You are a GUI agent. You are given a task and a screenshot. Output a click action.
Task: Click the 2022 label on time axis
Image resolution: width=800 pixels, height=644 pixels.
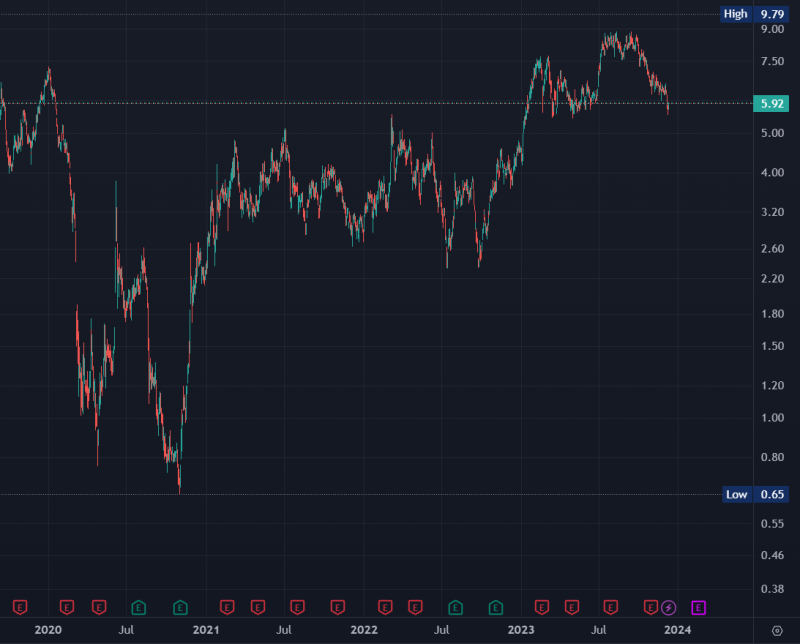[x=363, y=629]
